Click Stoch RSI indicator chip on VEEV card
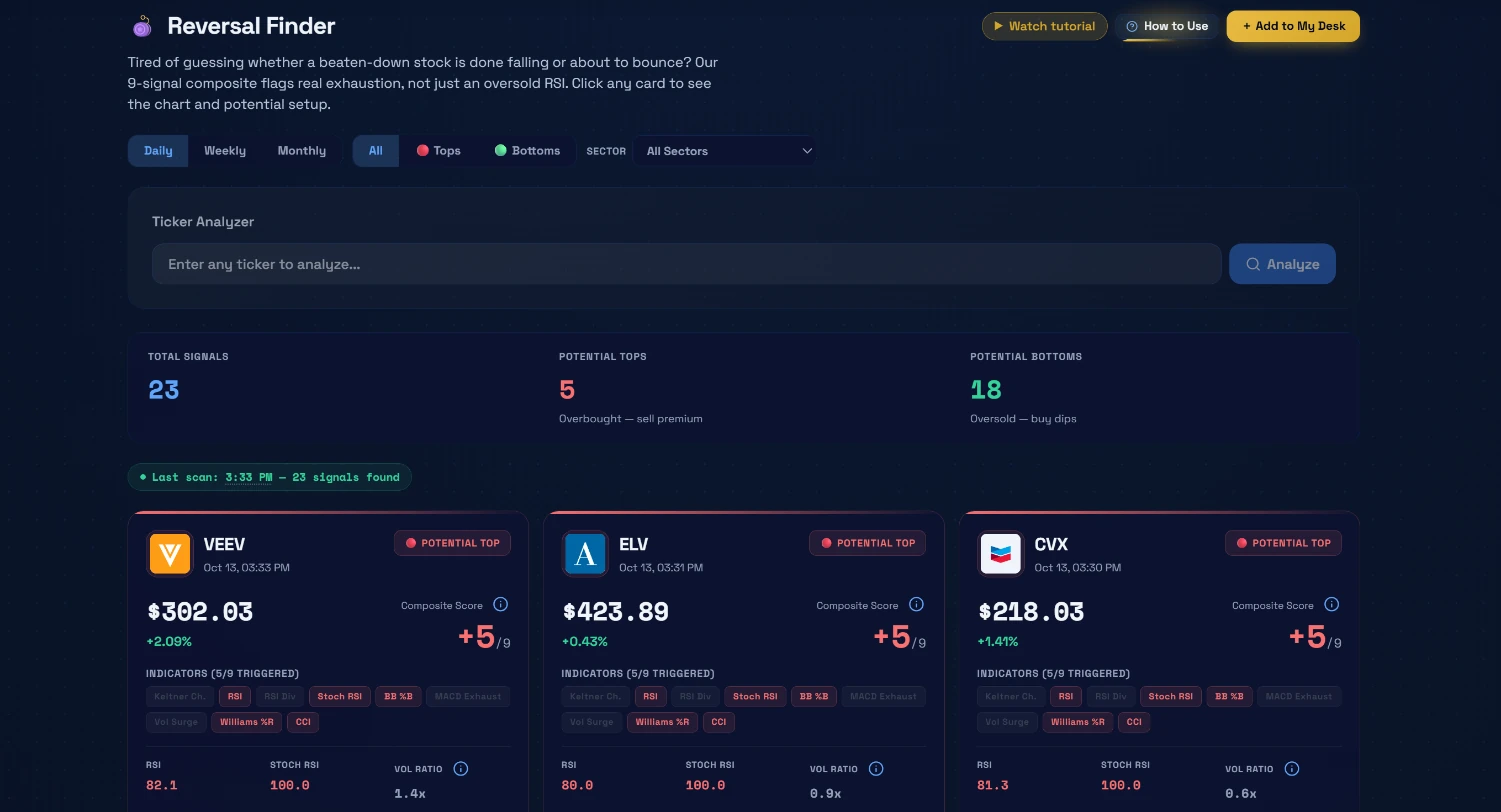 [x=340, y=696]
